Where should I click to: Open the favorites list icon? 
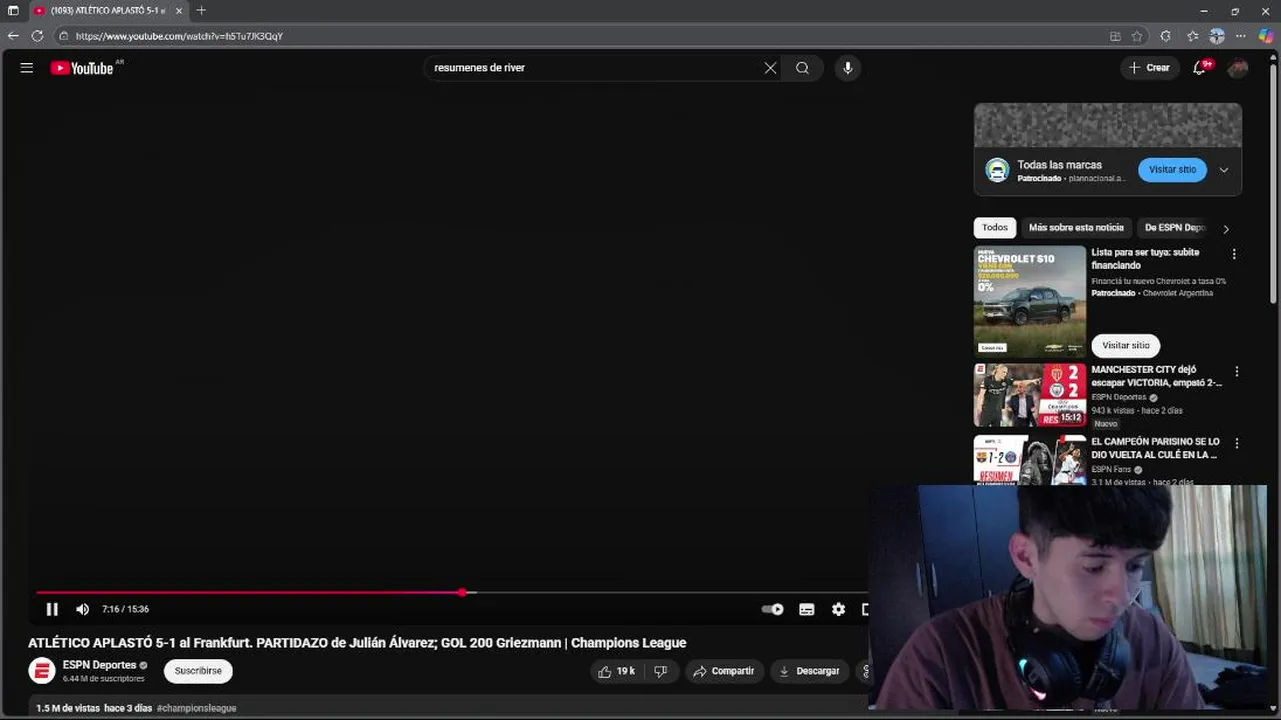click(1192, 36)
